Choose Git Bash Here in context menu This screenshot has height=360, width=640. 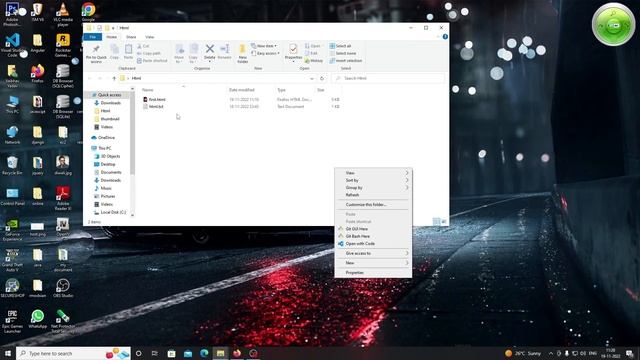(373, 236)
